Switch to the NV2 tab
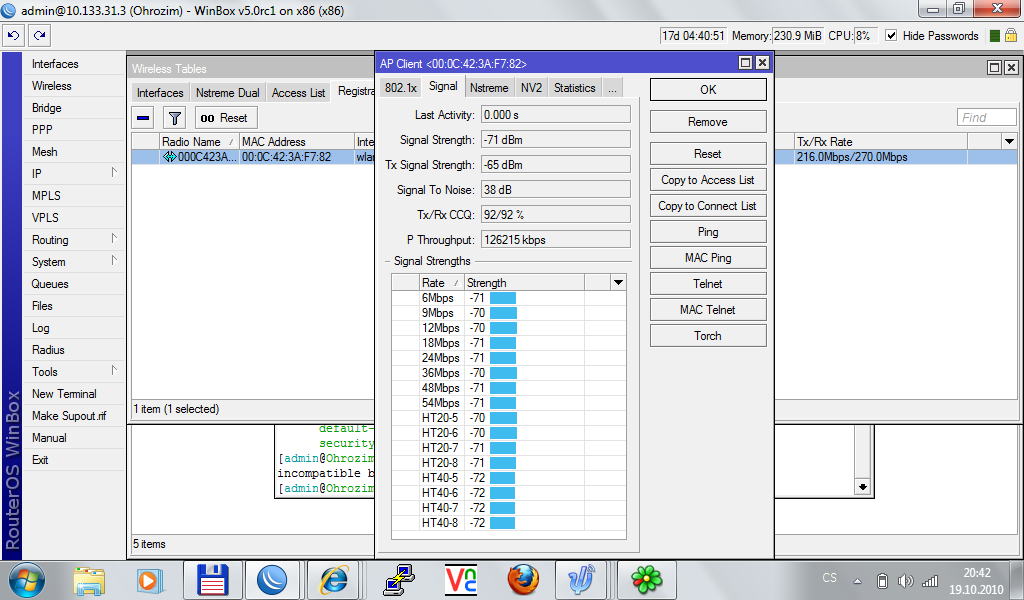Viewport: 1024px width, 600px height. click(x=532, y=88)
